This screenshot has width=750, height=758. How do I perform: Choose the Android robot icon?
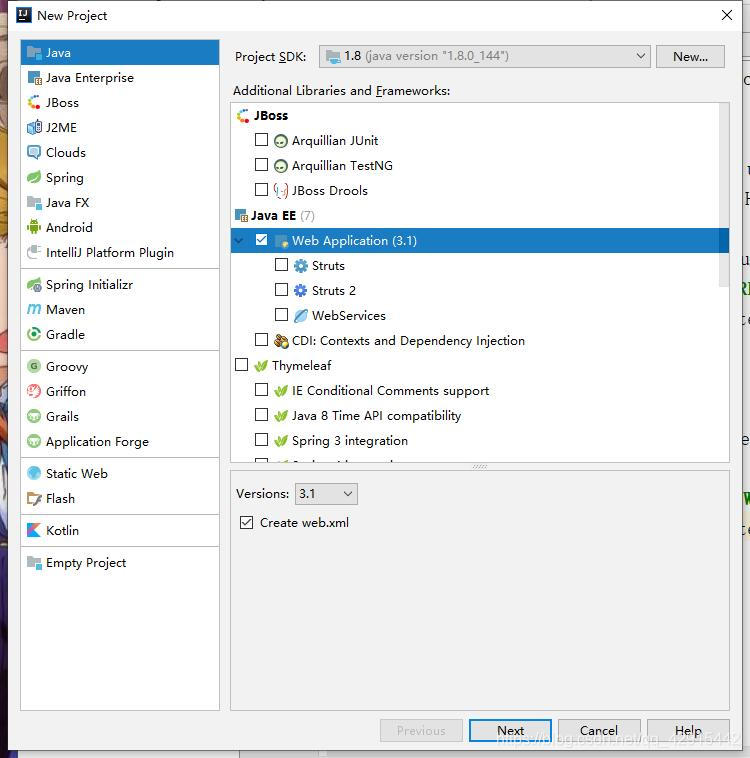(34, 227)
